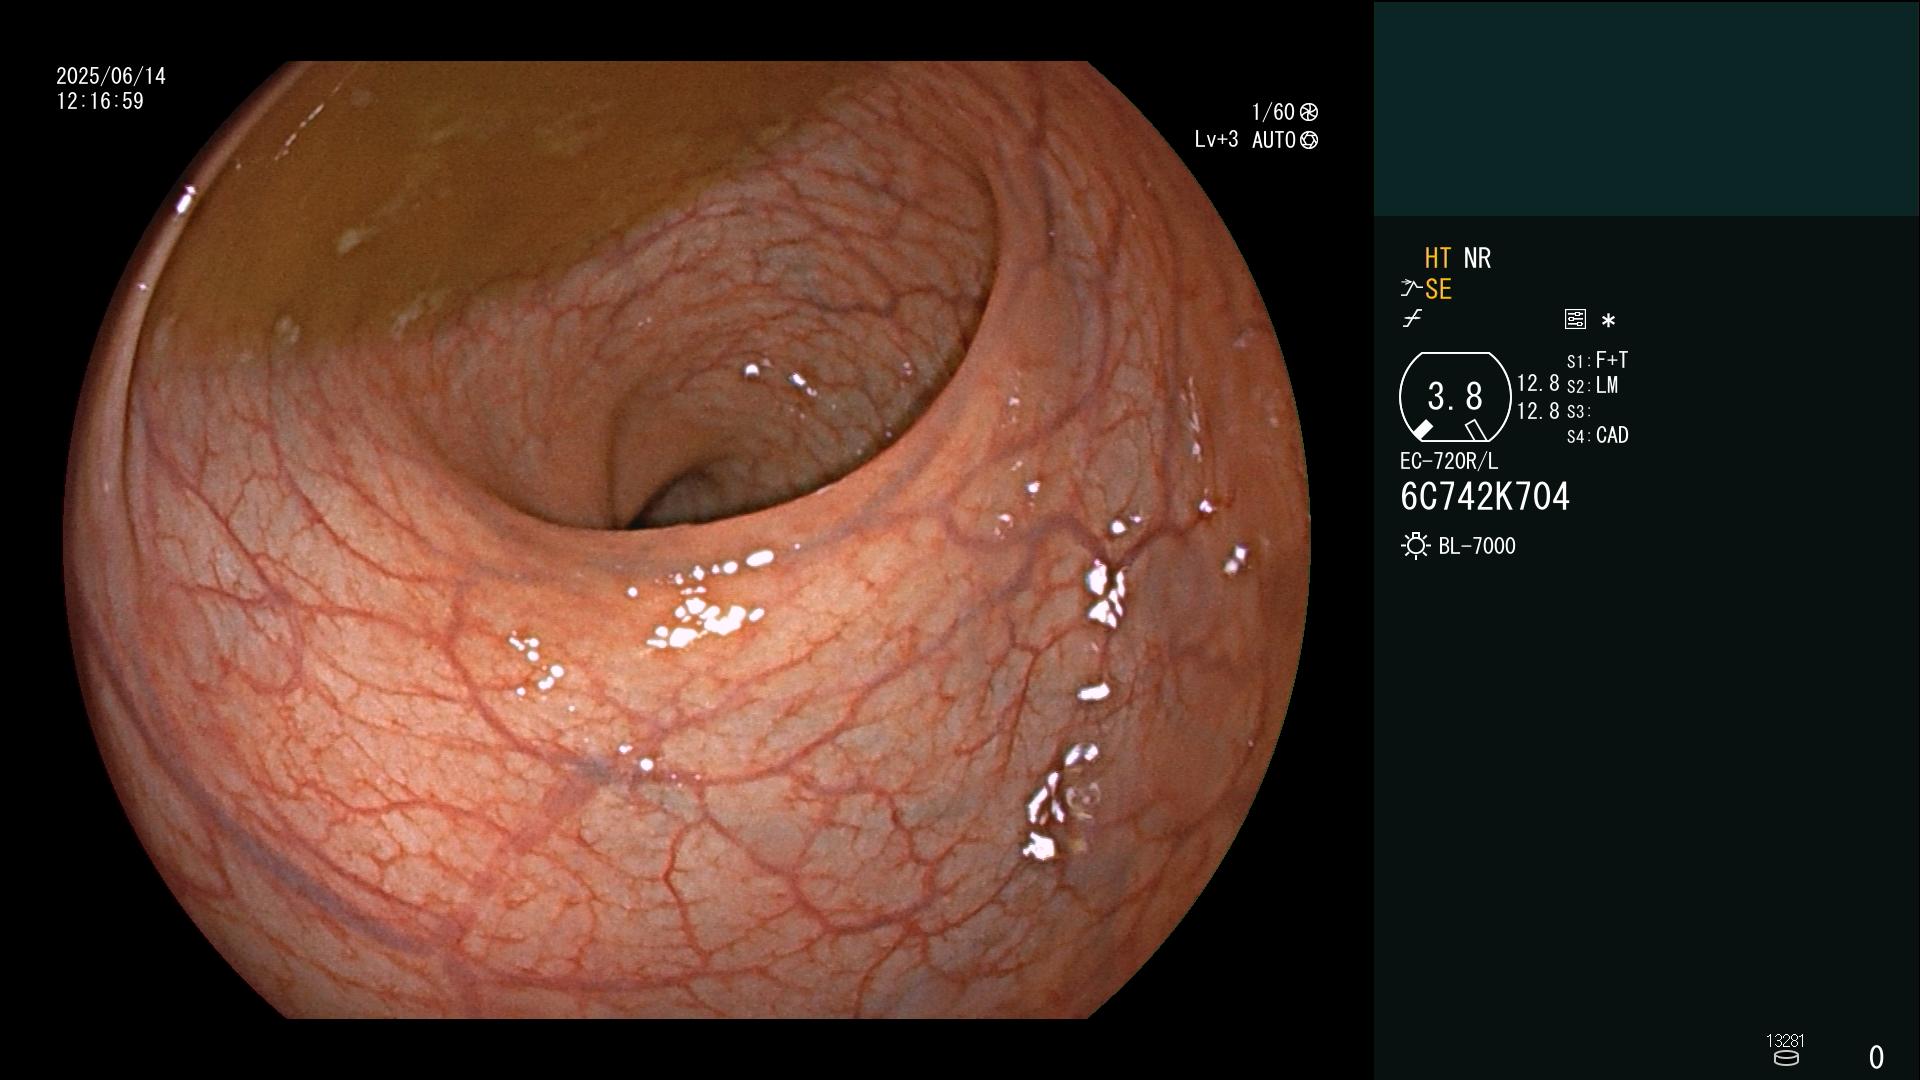The width and height of the screenshot is (1920, 1080).
Task: Select the NR noise reduction indicator
Action: (1477, 258)
